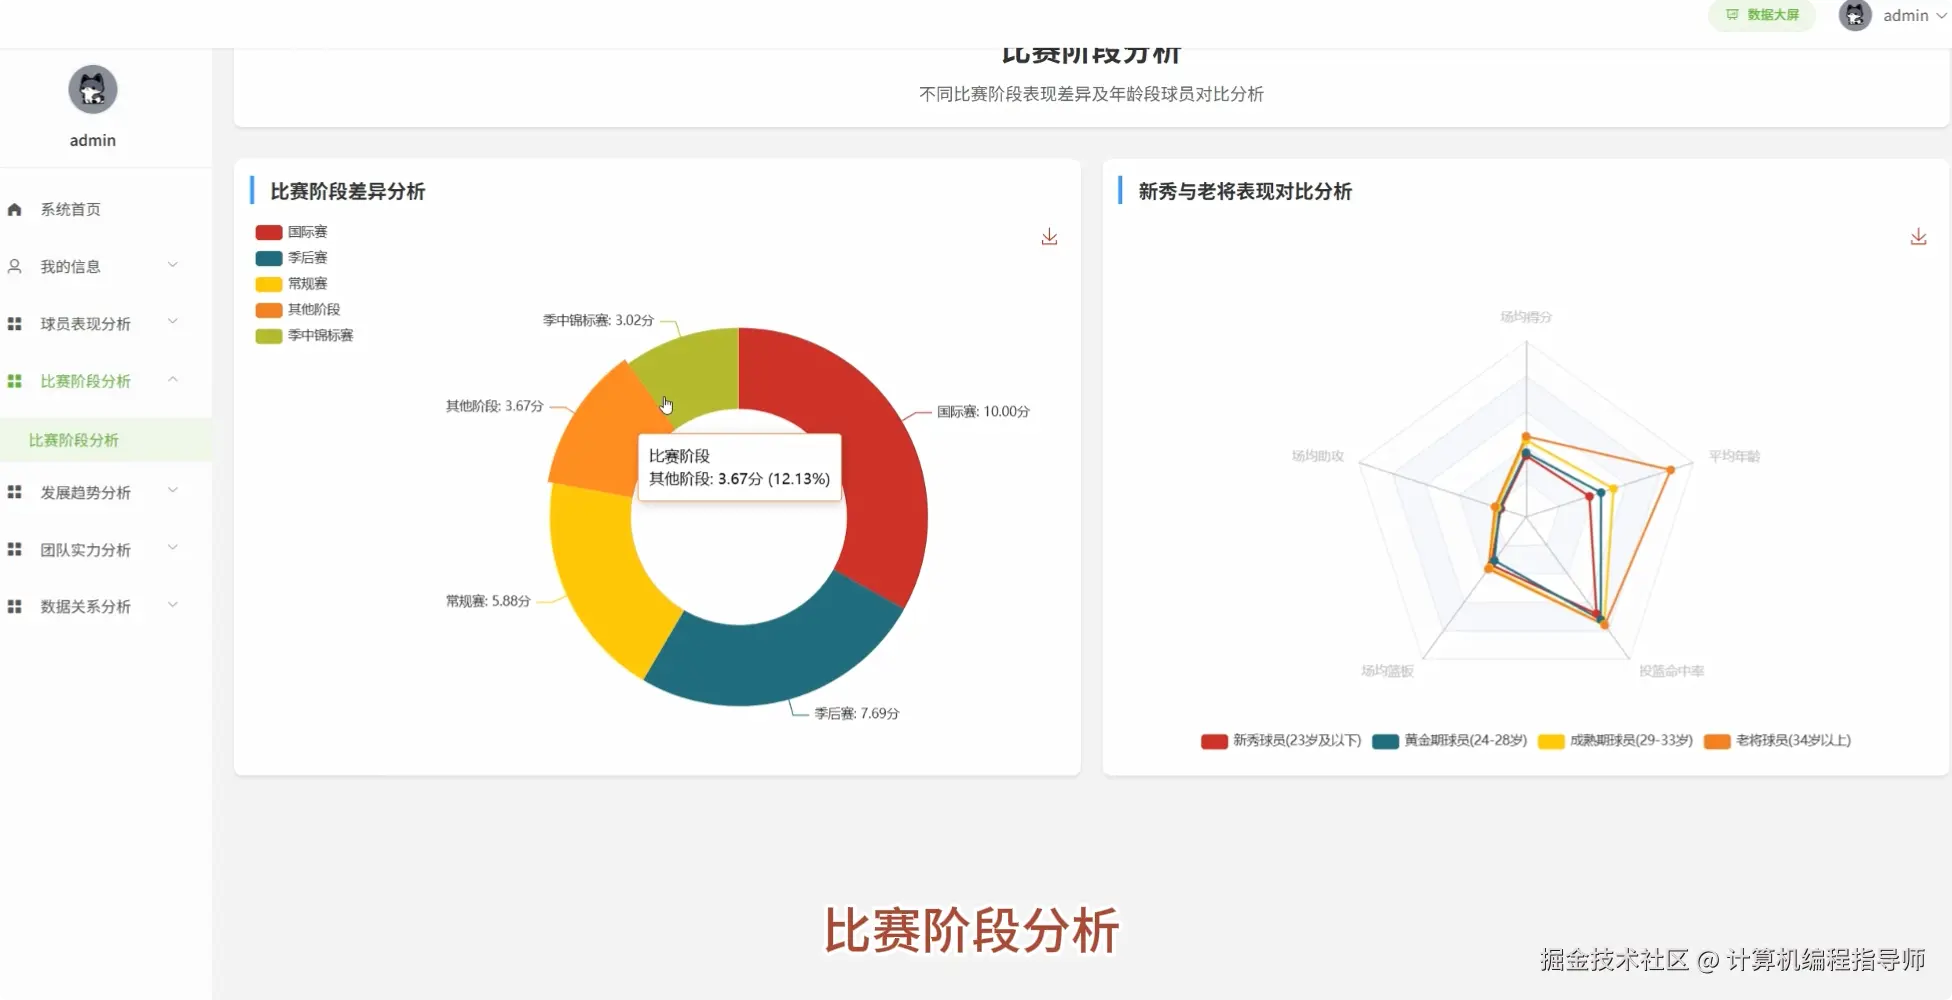Click the 平均年龄 radar axis label
The height and width of the screenshot is (1000, 1952).
[x=1734, y=456]
